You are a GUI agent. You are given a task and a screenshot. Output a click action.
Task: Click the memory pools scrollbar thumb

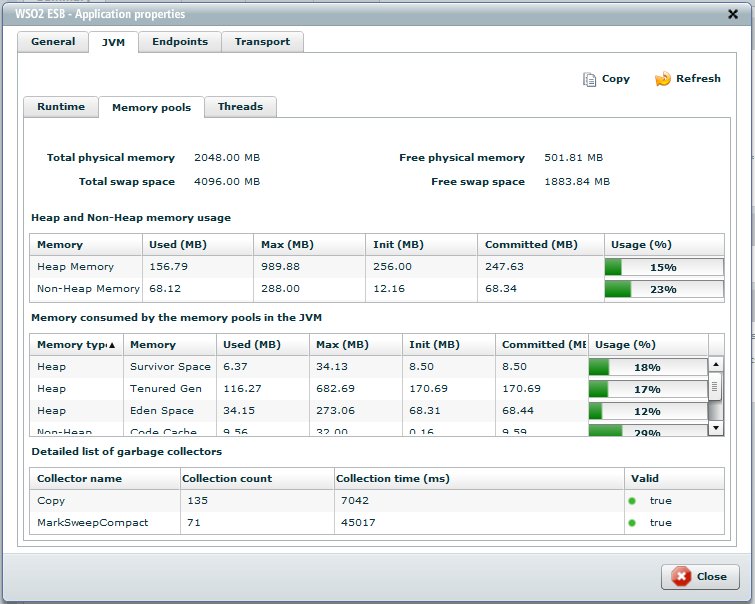pos(715,387)
